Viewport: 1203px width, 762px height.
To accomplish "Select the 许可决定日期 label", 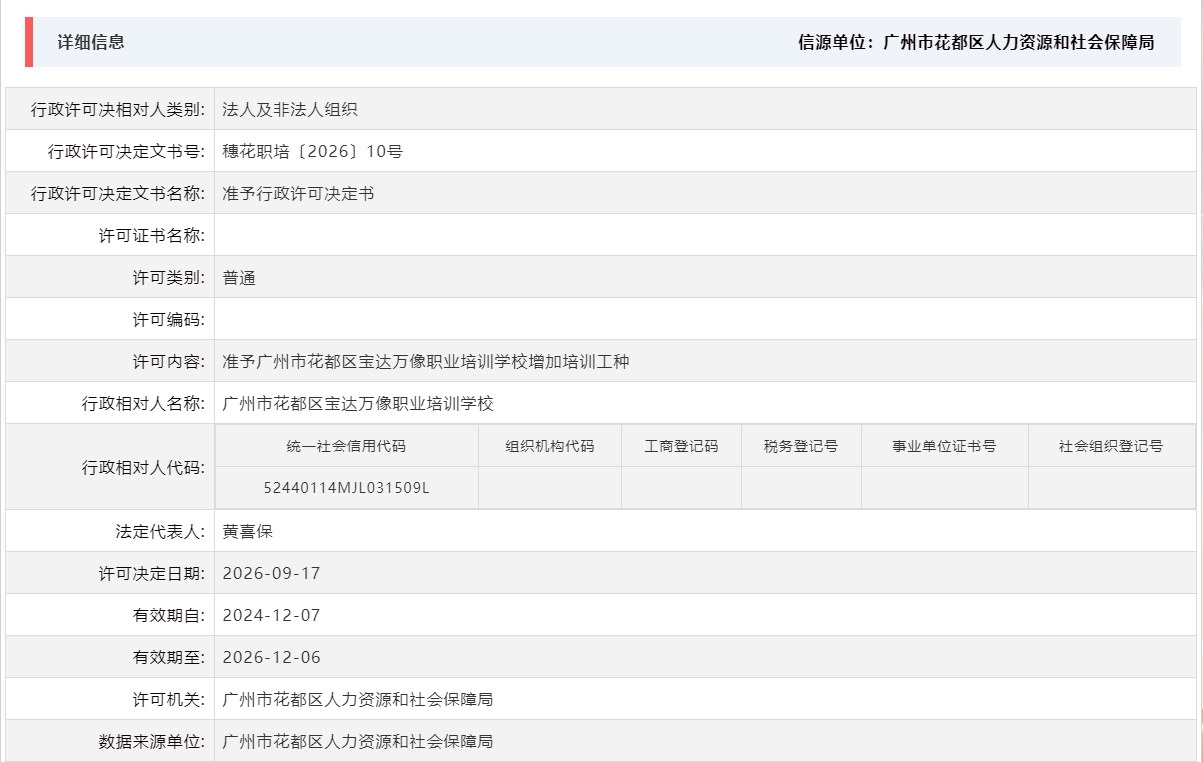I will tap(151, 574).
